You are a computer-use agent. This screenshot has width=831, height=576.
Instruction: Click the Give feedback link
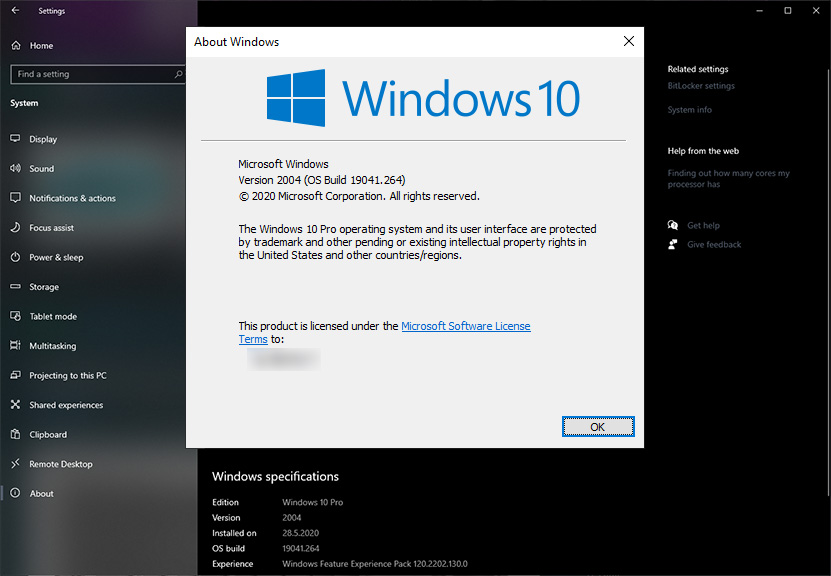[x=714, y=244]
